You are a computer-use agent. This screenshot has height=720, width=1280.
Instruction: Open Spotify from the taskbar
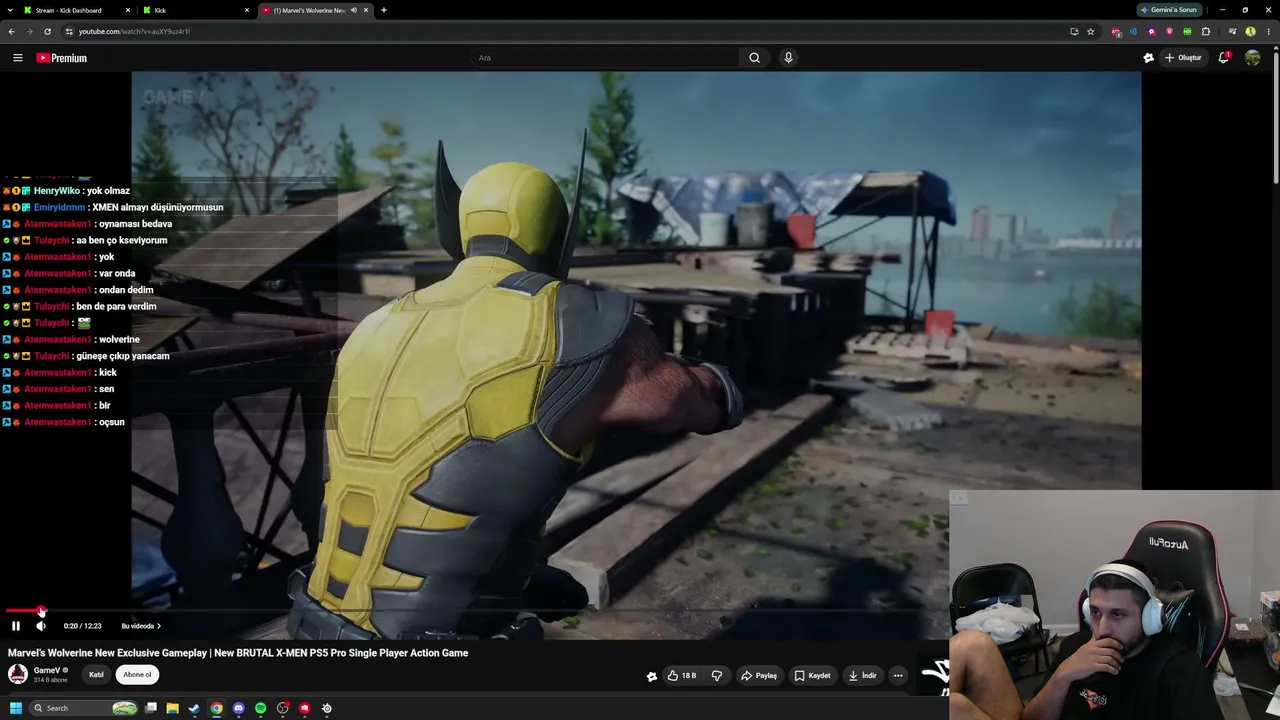pyautogui.click(x=261, y=708)
